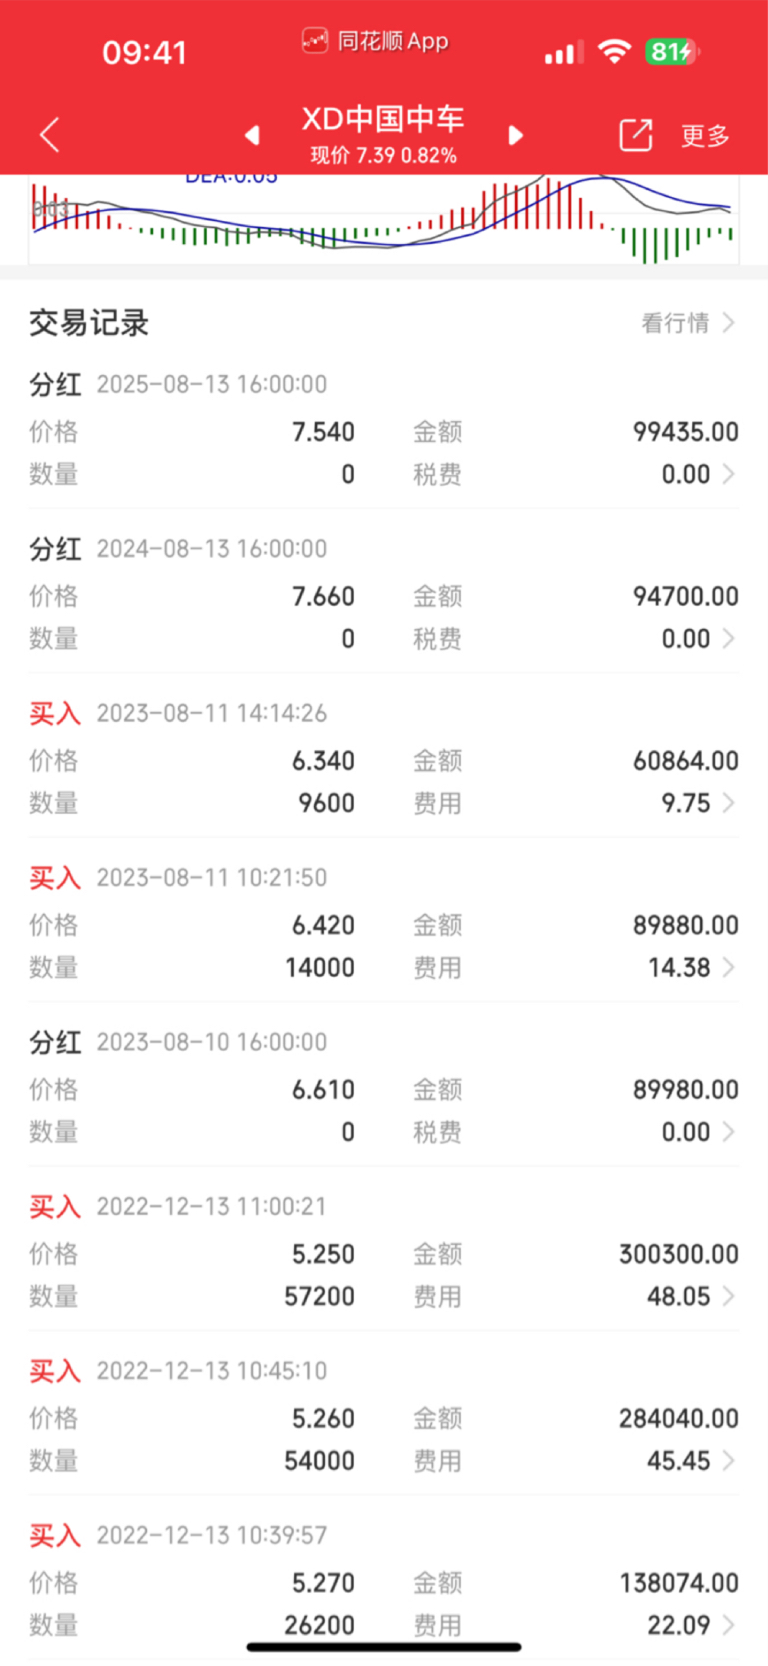
Task: Expand 2024-08-13 dividend record chevron
Action: pyautogui.click(x=728, y=638)
